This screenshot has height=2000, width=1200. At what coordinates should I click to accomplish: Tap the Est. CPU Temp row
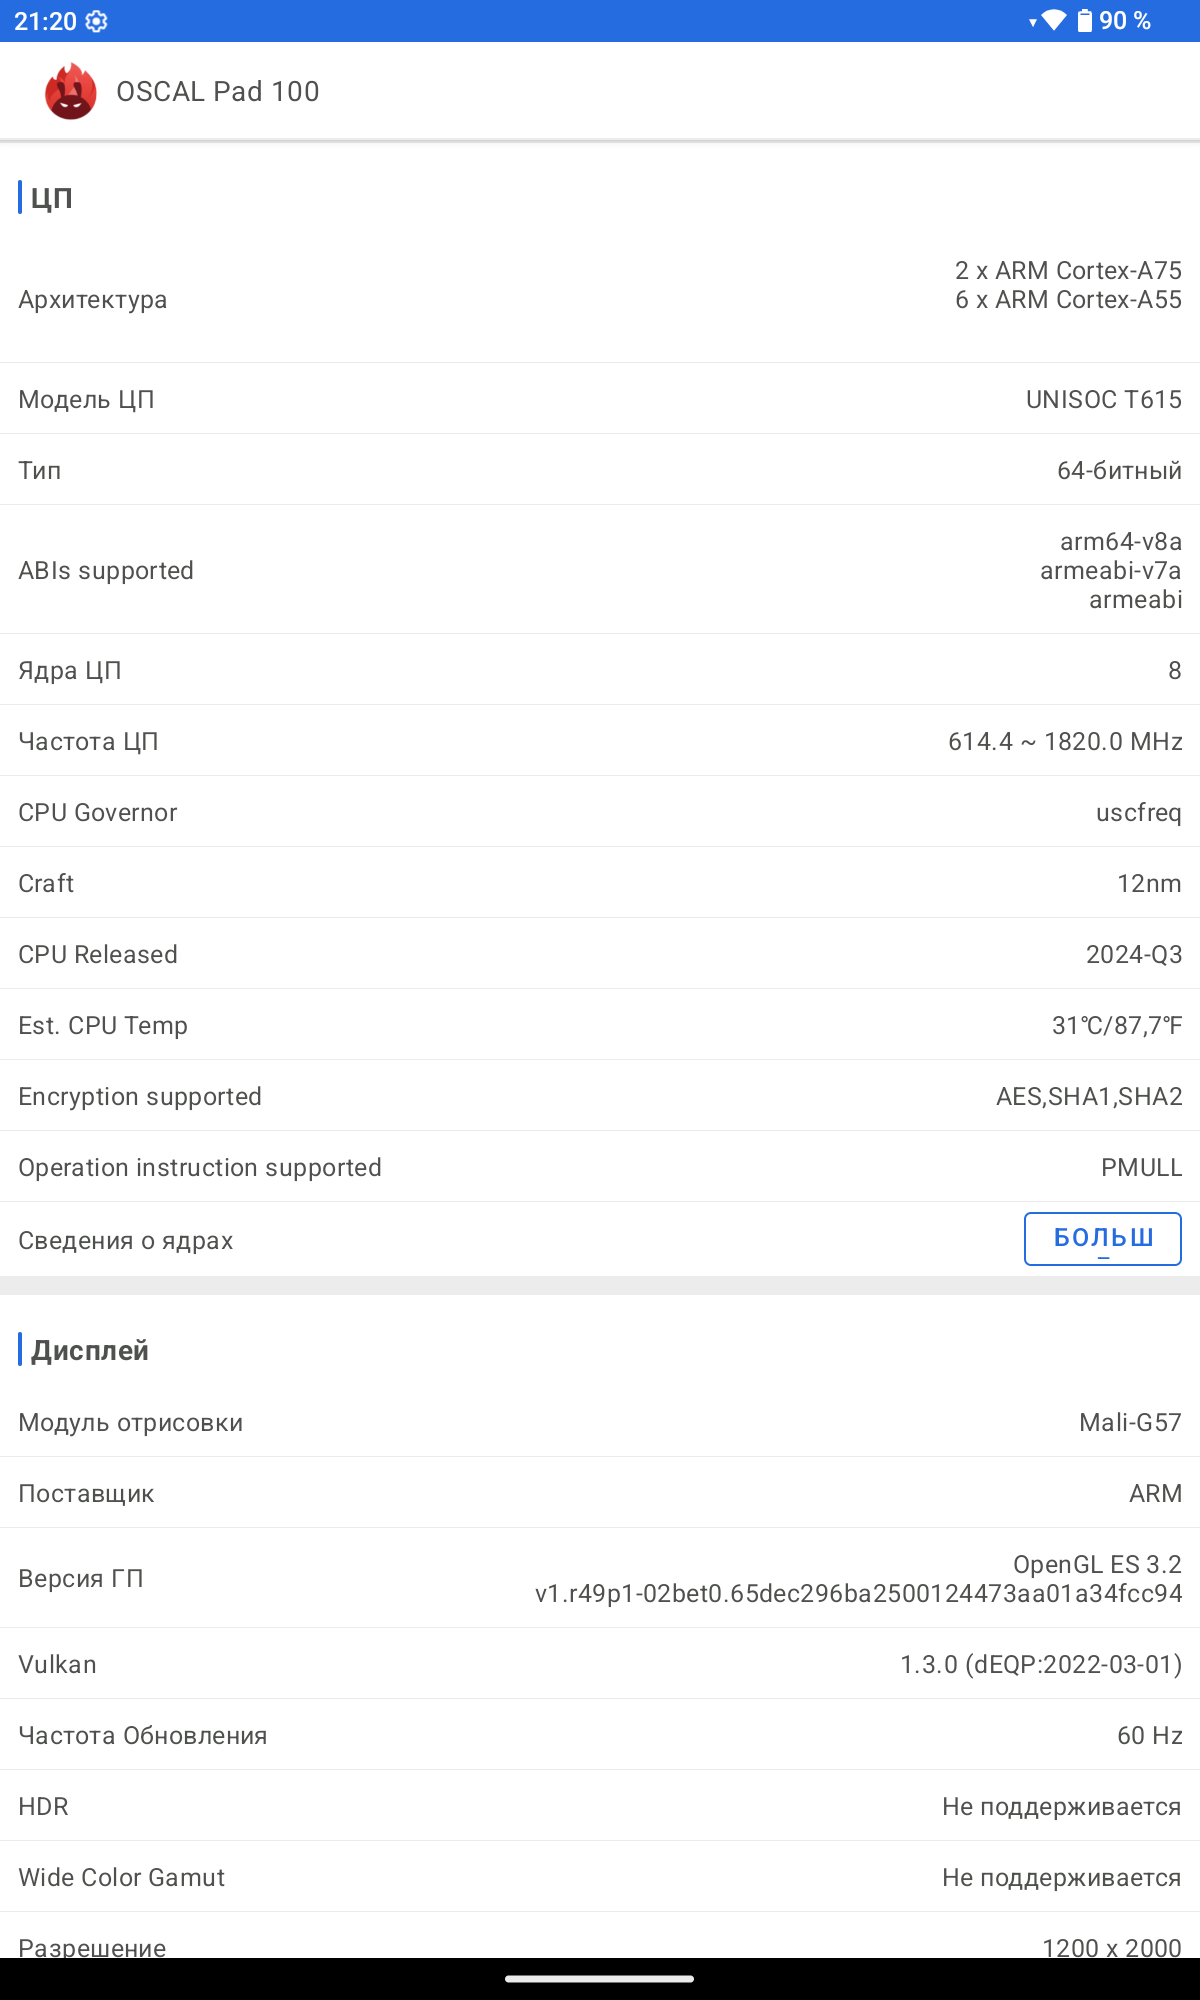coord(600,1025)
